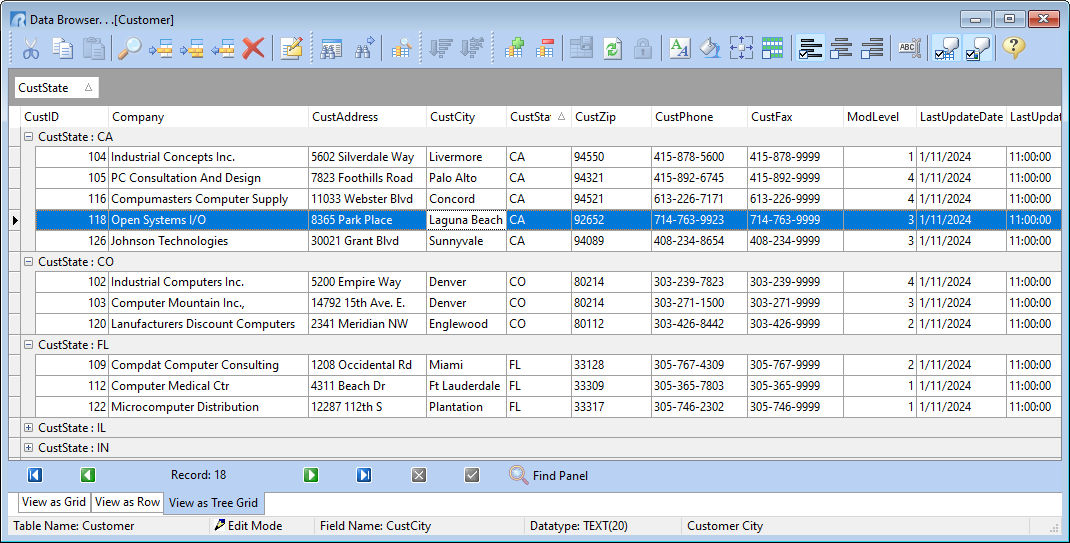
Task: Click the gray X cancel edit button
Action: tap(419, 475)
